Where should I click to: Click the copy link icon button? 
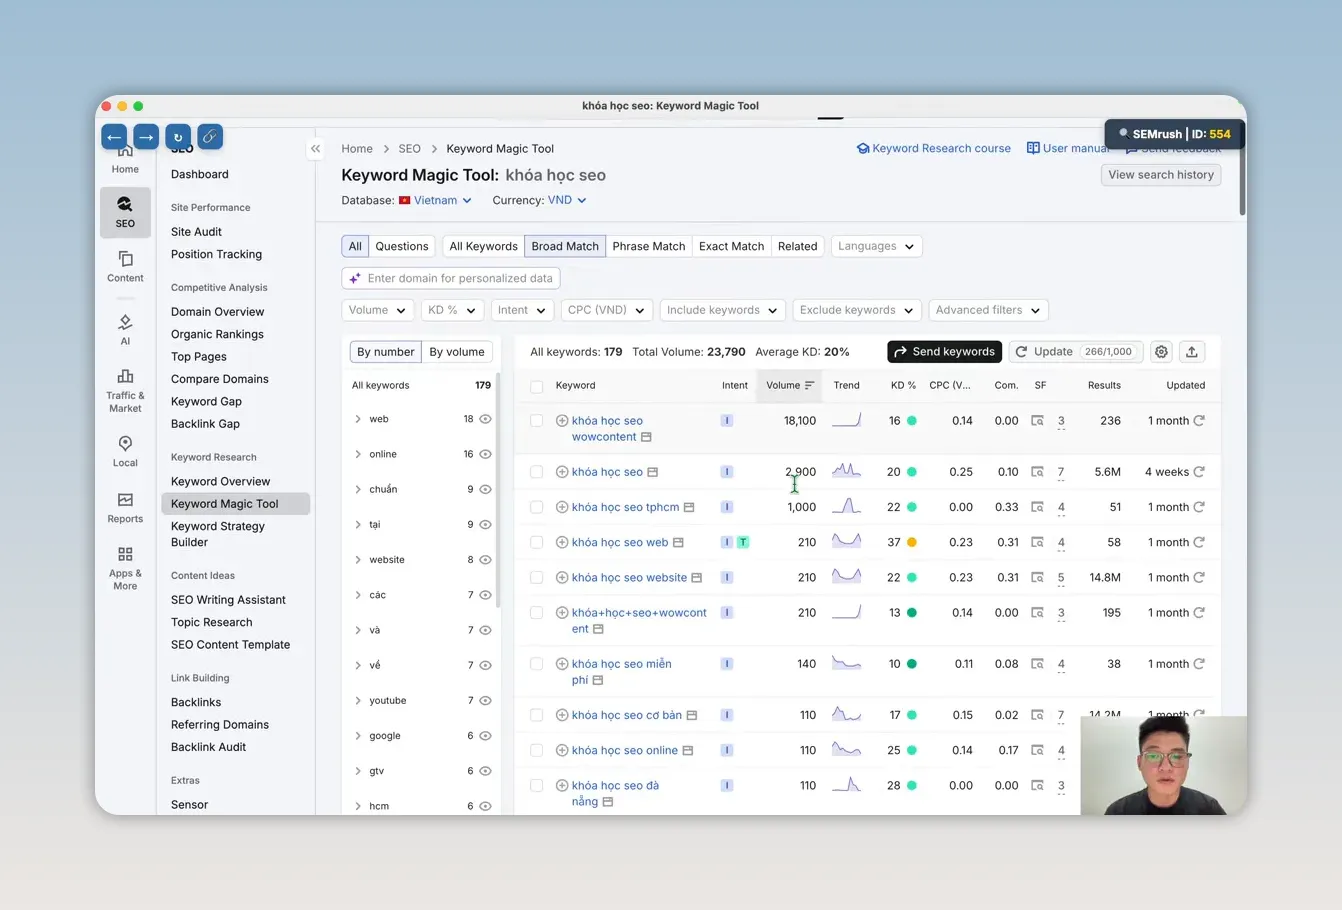(210, 137)
